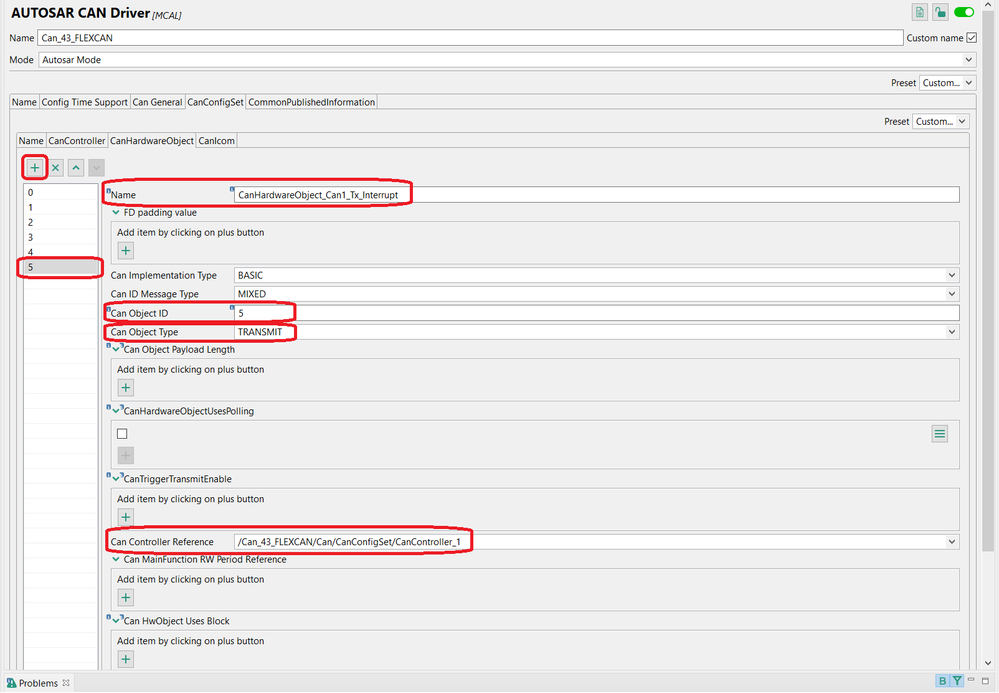
Task: Collapse Can MainFunction RW Period Reference section
Action: 116,559
